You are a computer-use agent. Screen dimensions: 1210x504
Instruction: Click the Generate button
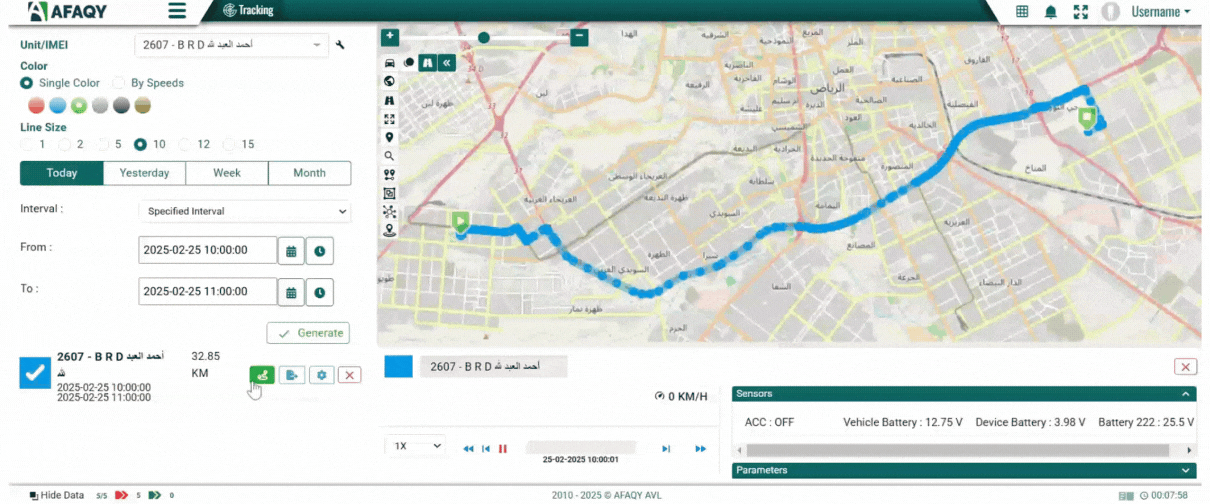point(308,332)
